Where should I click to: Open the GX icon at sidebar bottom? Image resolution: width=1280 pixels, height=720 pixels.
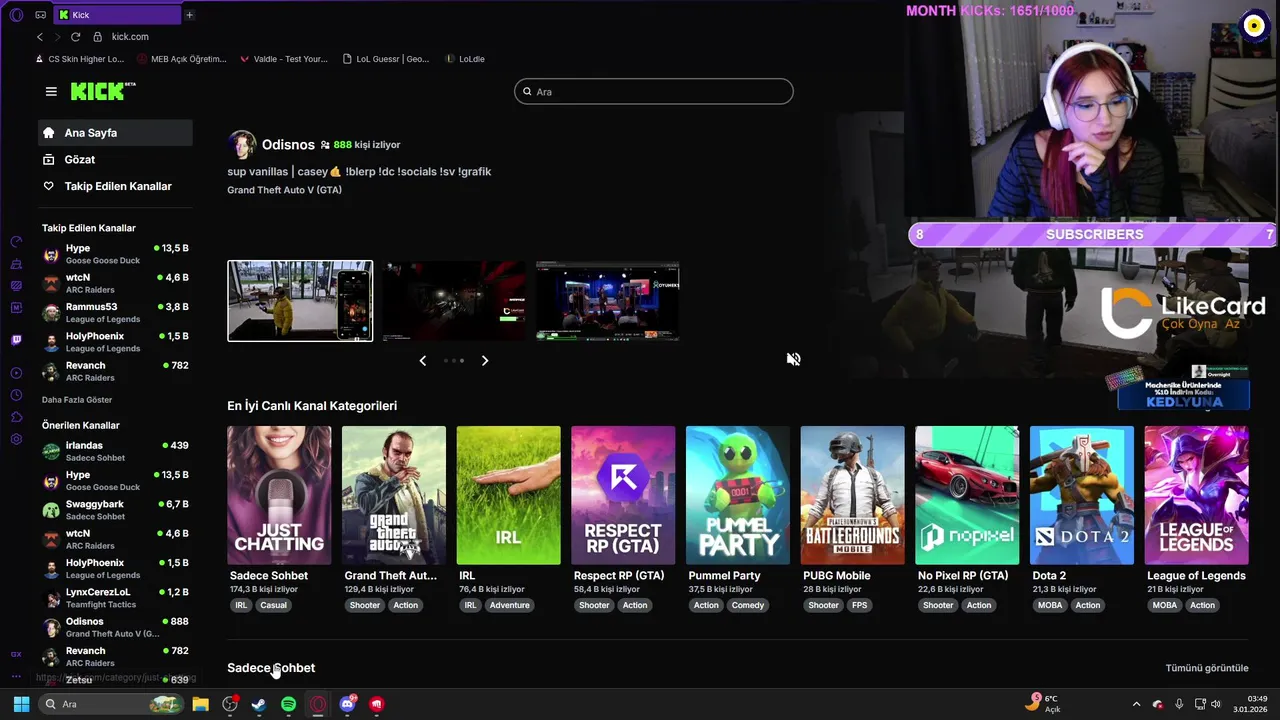[16, 654]
